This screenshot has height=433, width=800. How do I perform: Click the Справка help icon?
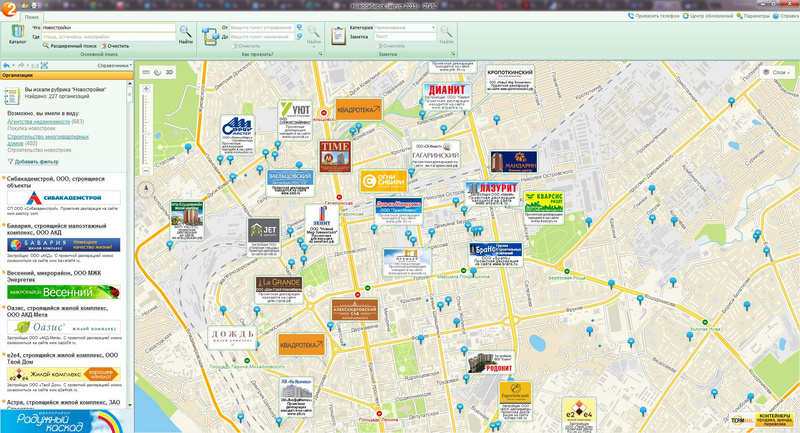coord(776,16)
